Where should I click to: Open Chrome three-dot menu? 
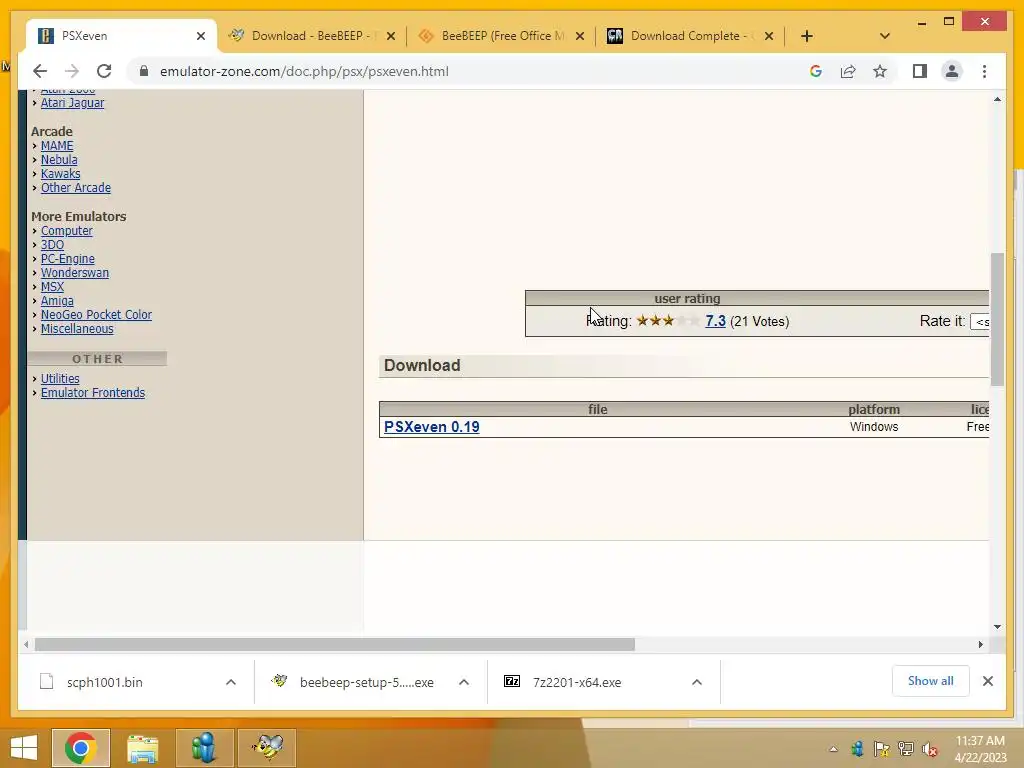(984, 71)
